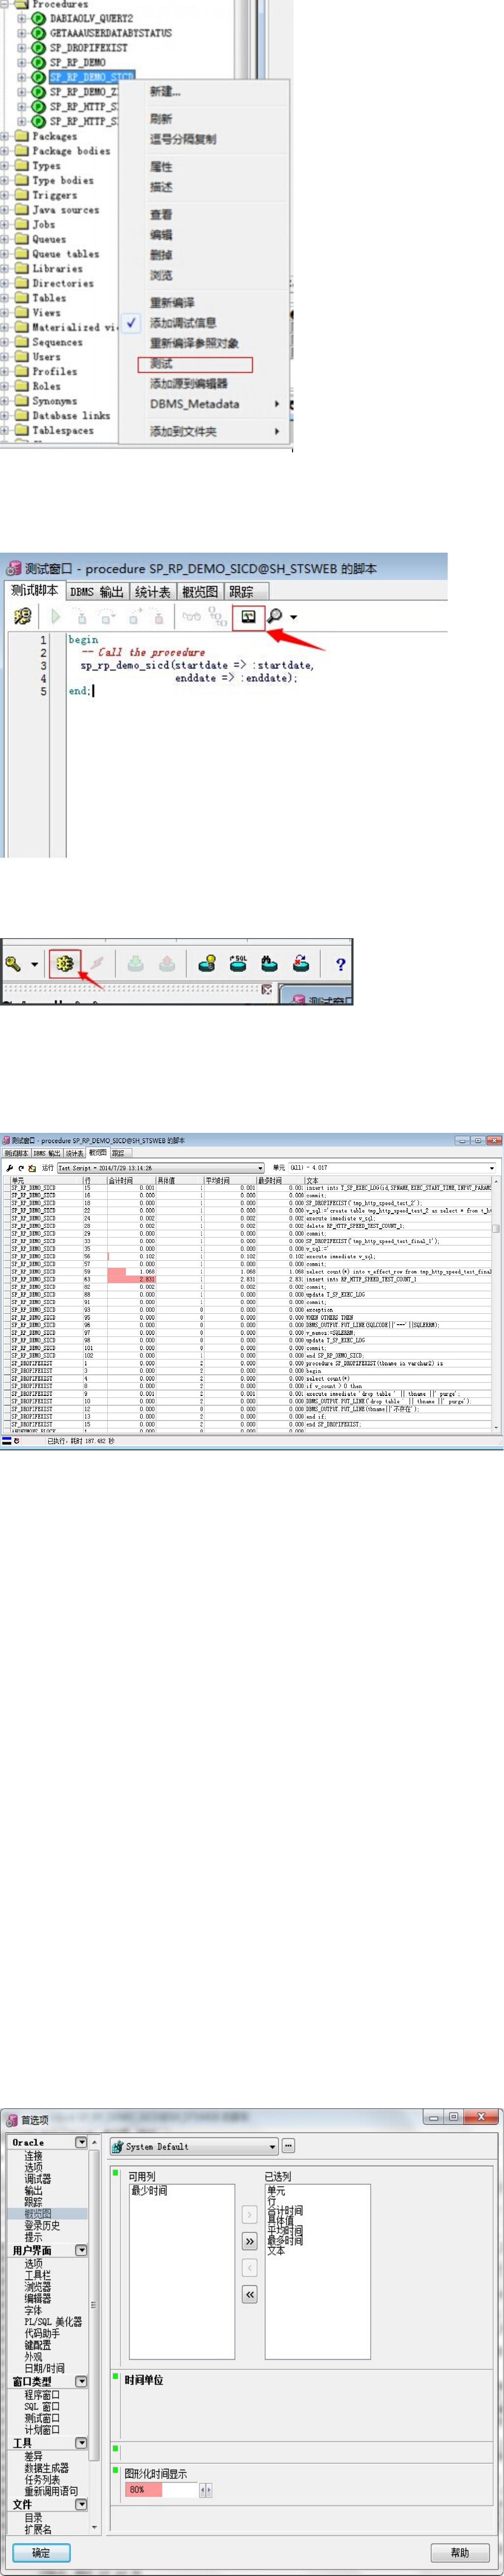Switch to the DBMS 输出 tab

pos(96,592)
